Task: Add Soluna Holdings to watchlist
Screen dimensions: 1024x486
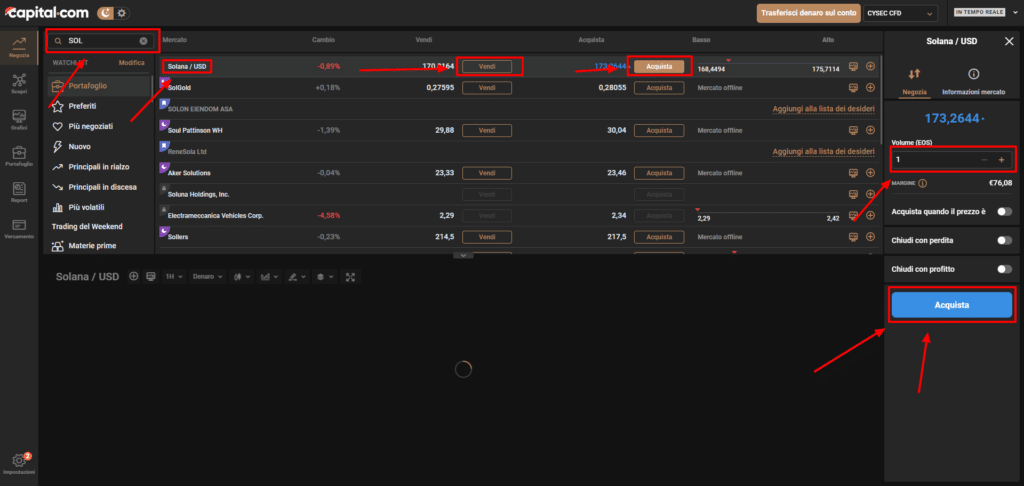Action: pos(870,194)
